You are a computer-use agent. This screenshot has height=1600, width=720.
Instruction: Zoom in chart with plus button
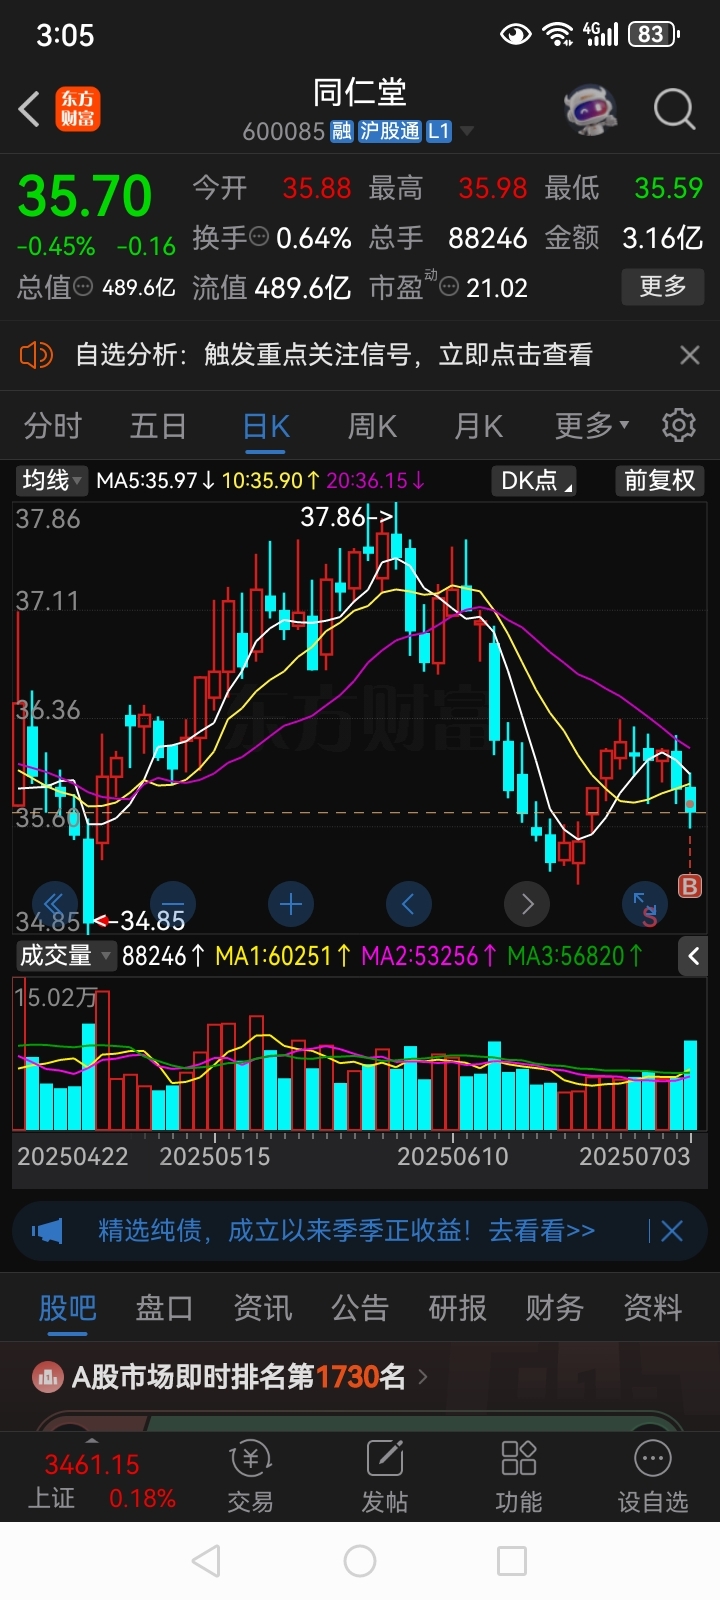291,905
